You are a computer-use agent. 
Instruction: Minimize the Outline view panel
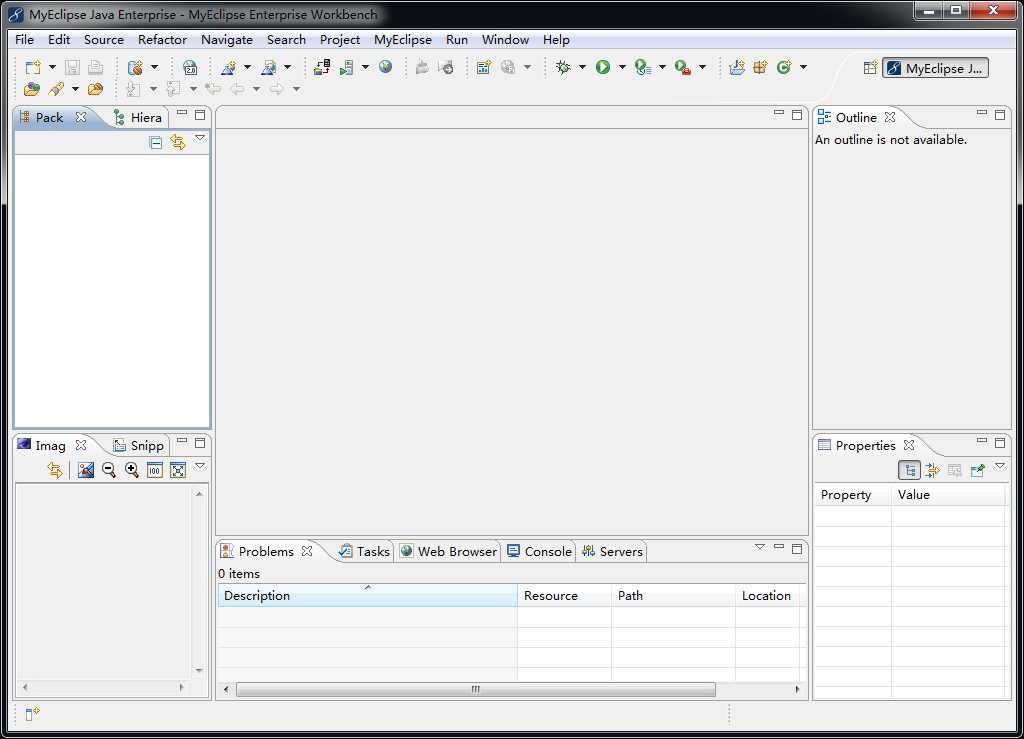[x=982, y=114]
